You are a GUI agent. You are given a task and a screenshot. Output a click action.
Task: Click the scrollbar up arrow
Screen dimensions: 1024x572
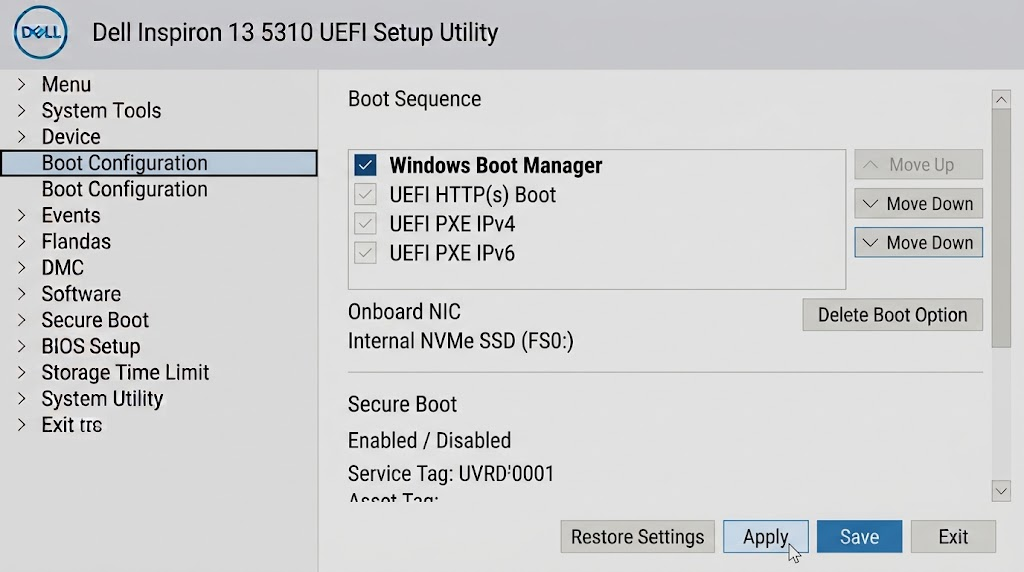(1001, 100)
